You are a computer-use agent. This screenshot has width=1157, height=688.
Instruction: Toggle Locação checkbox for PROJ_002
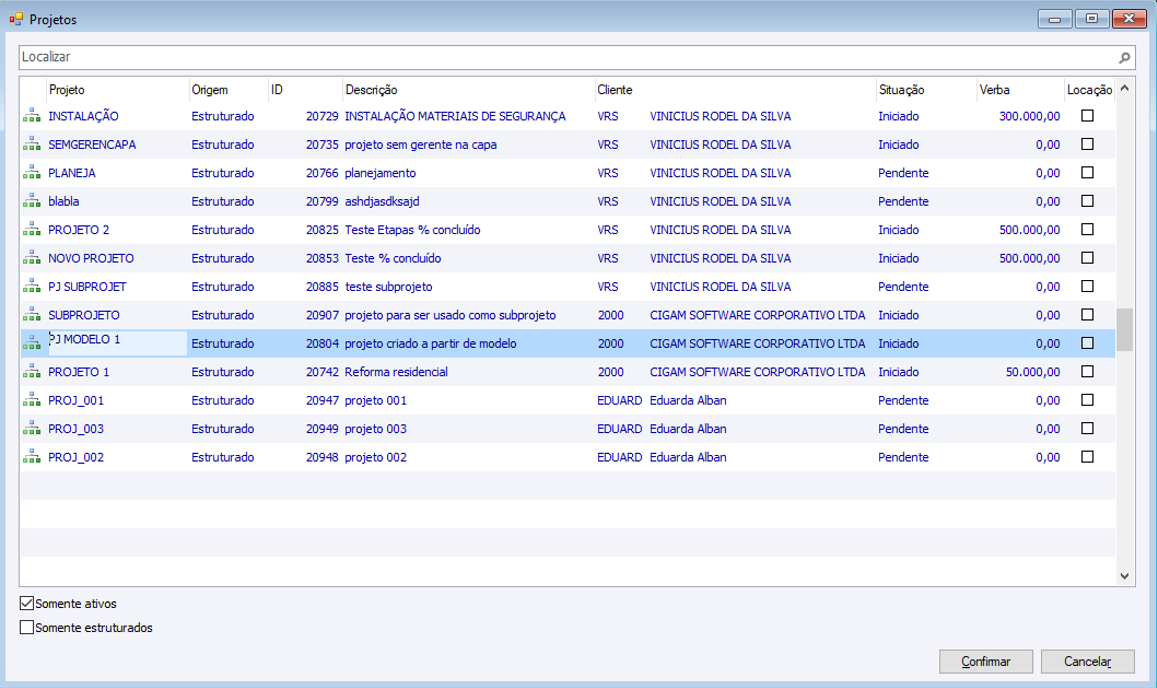[x=1087, y=457]
